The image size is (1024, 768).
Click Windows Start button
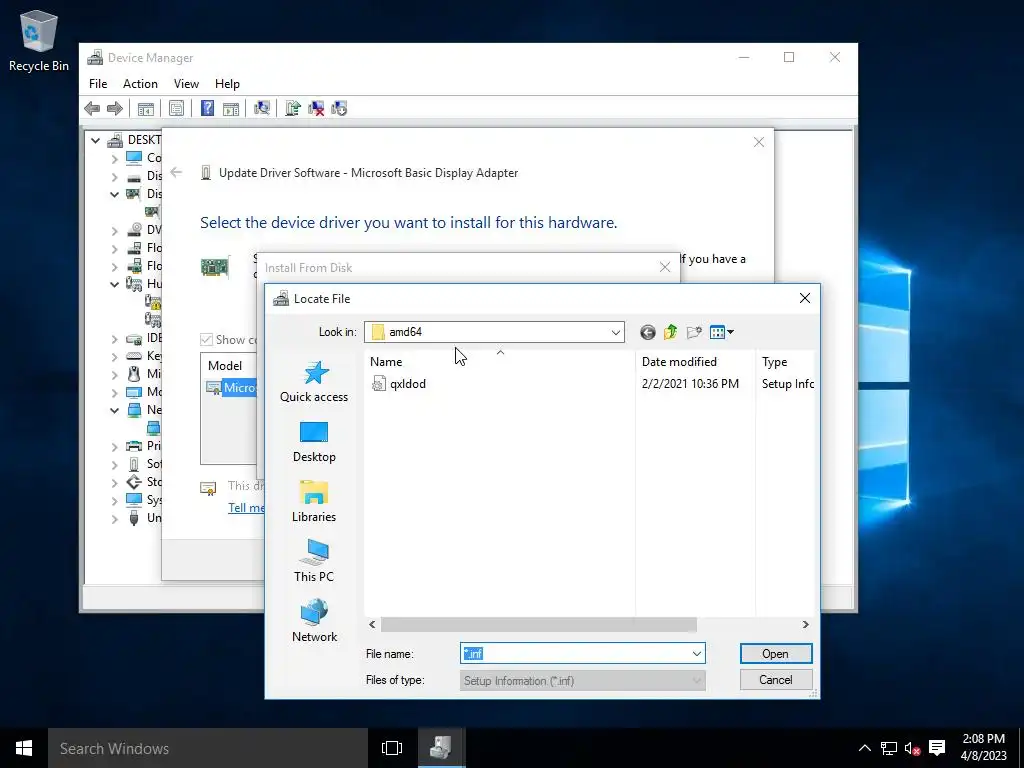(x=24, y=748)
